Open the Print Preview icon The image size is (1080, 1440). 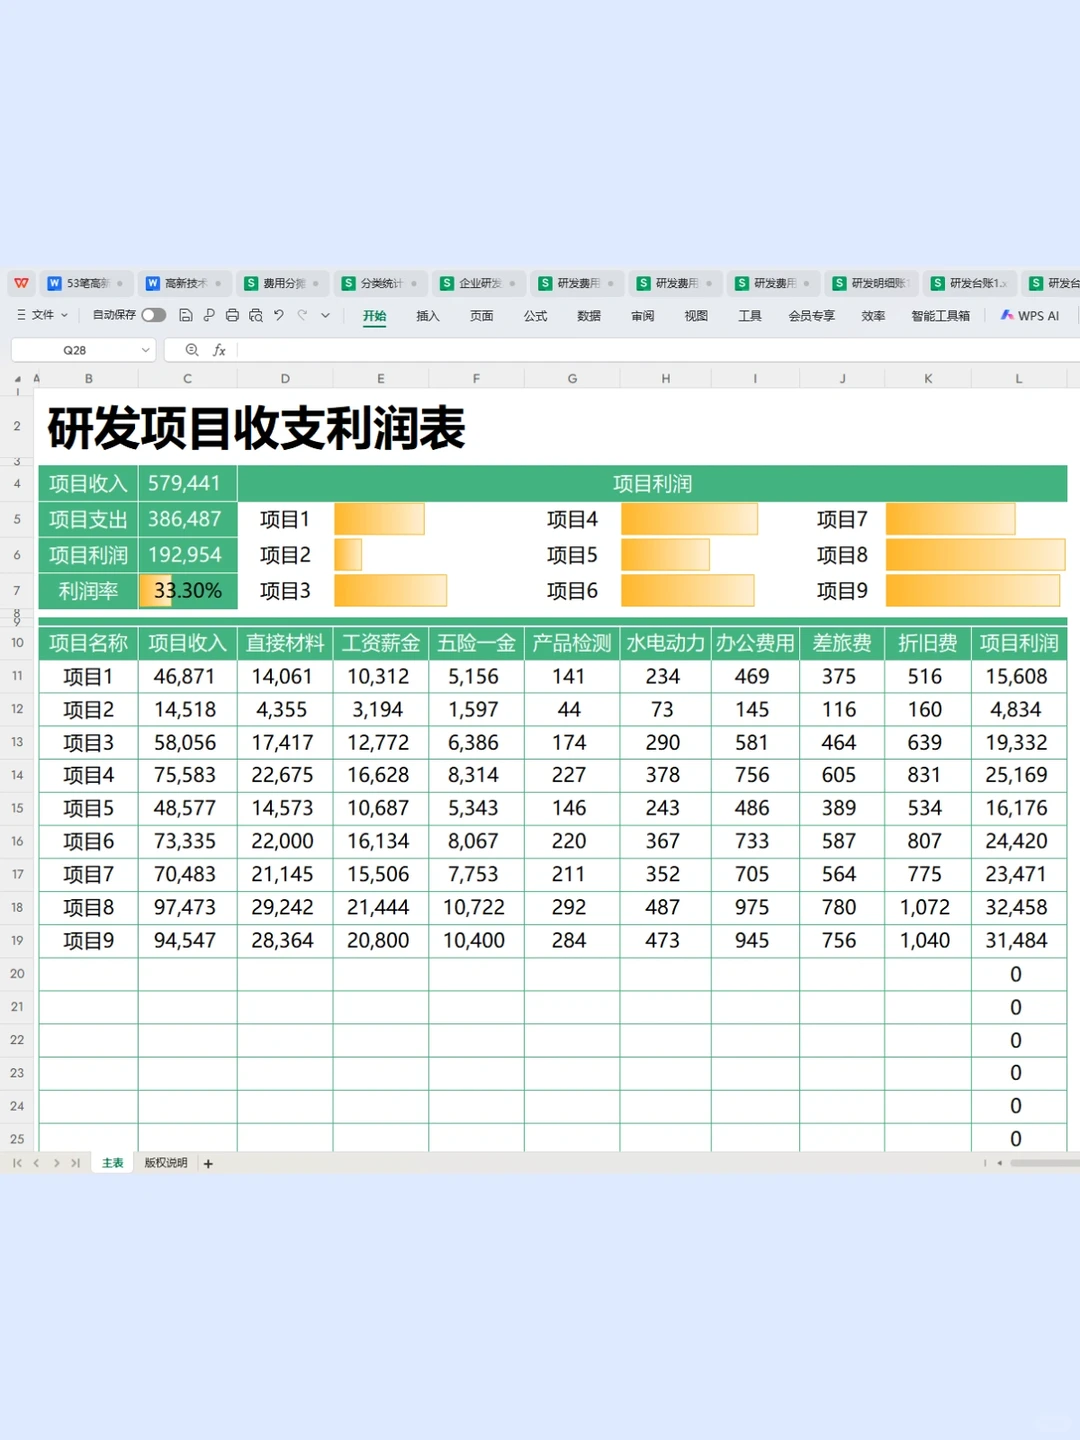point(257,315)
